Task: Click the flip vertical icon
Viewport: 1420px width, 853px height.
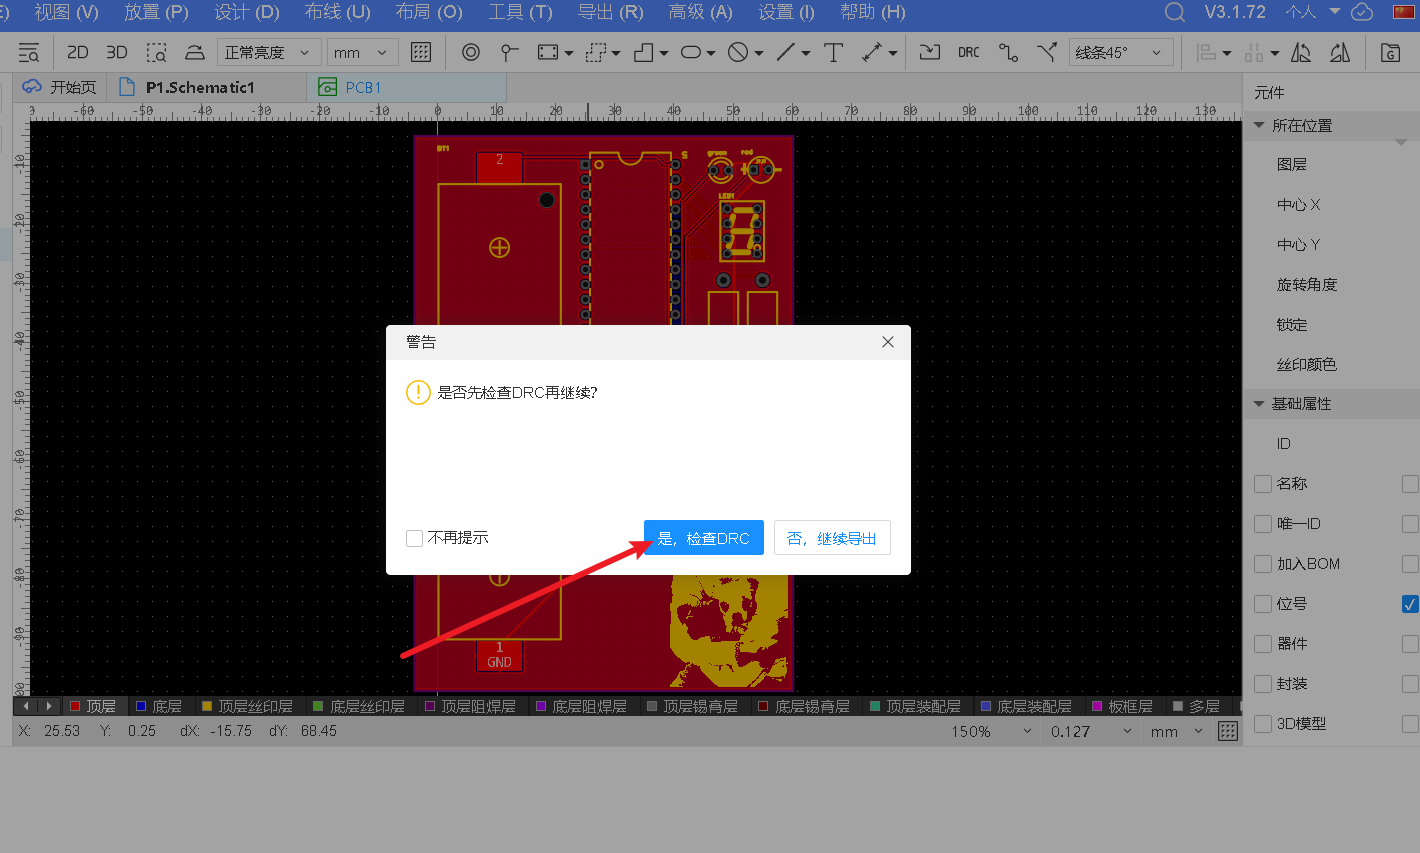Action: coord(1340,52)
